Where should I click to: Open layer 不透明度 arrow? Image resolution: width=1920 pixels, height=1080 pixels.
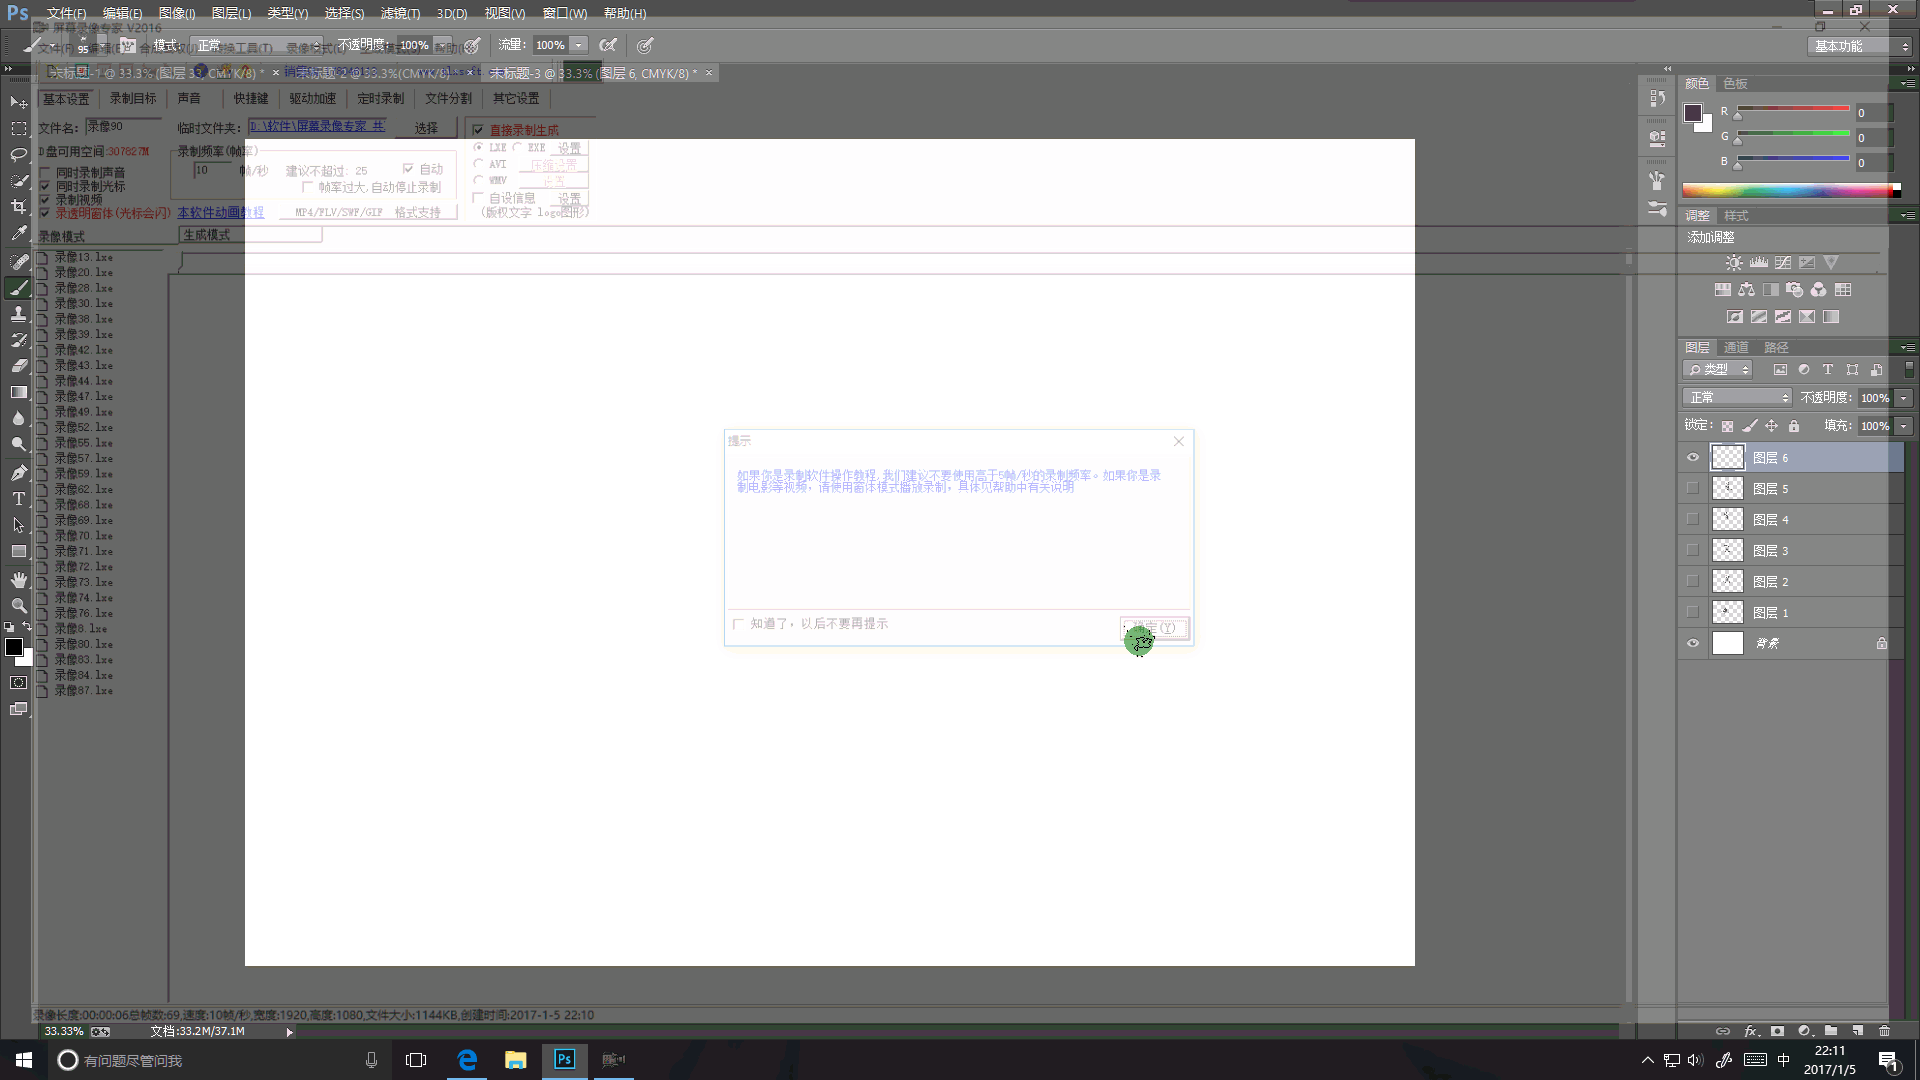pos(1904,398)
